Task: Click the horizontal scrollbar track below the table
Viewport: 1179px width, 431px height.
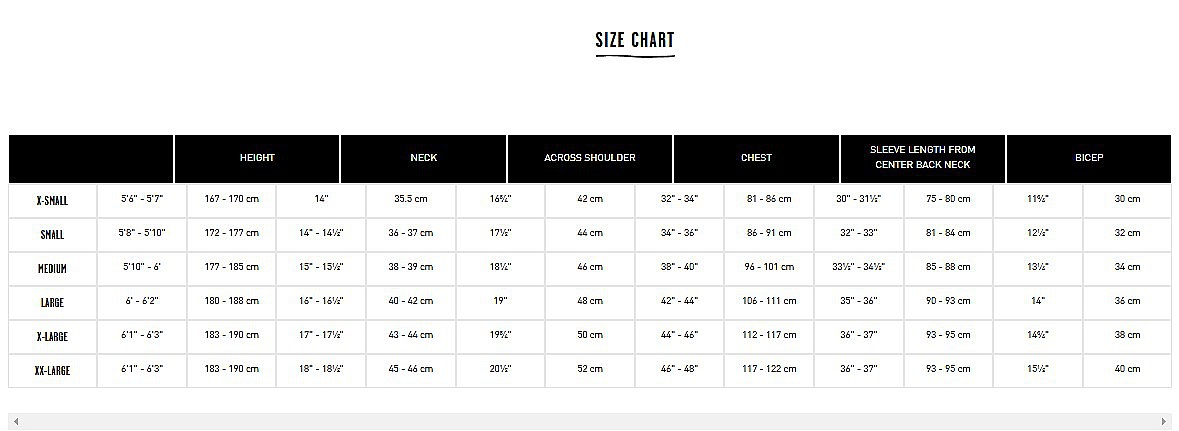Action: pos(590,421)
